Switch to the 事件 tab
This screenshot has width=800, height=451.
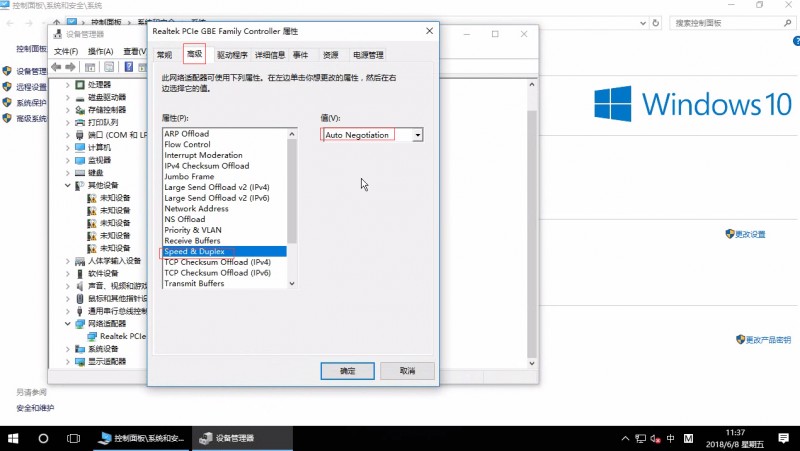coord(301,55)
